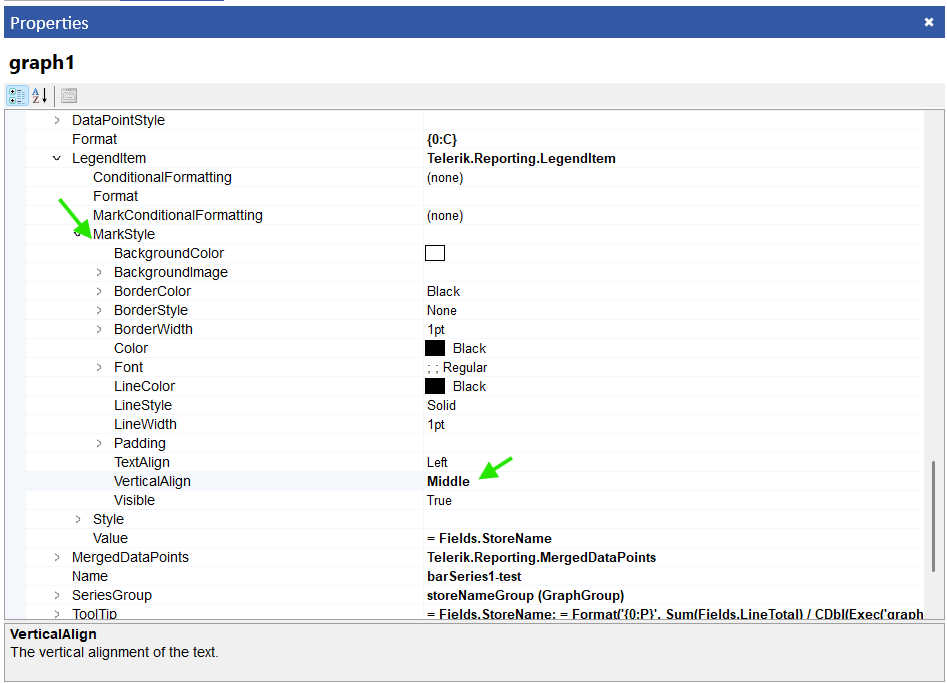Expand the MergedDataPoints property
947x683 pixels.
pos(57,557)
